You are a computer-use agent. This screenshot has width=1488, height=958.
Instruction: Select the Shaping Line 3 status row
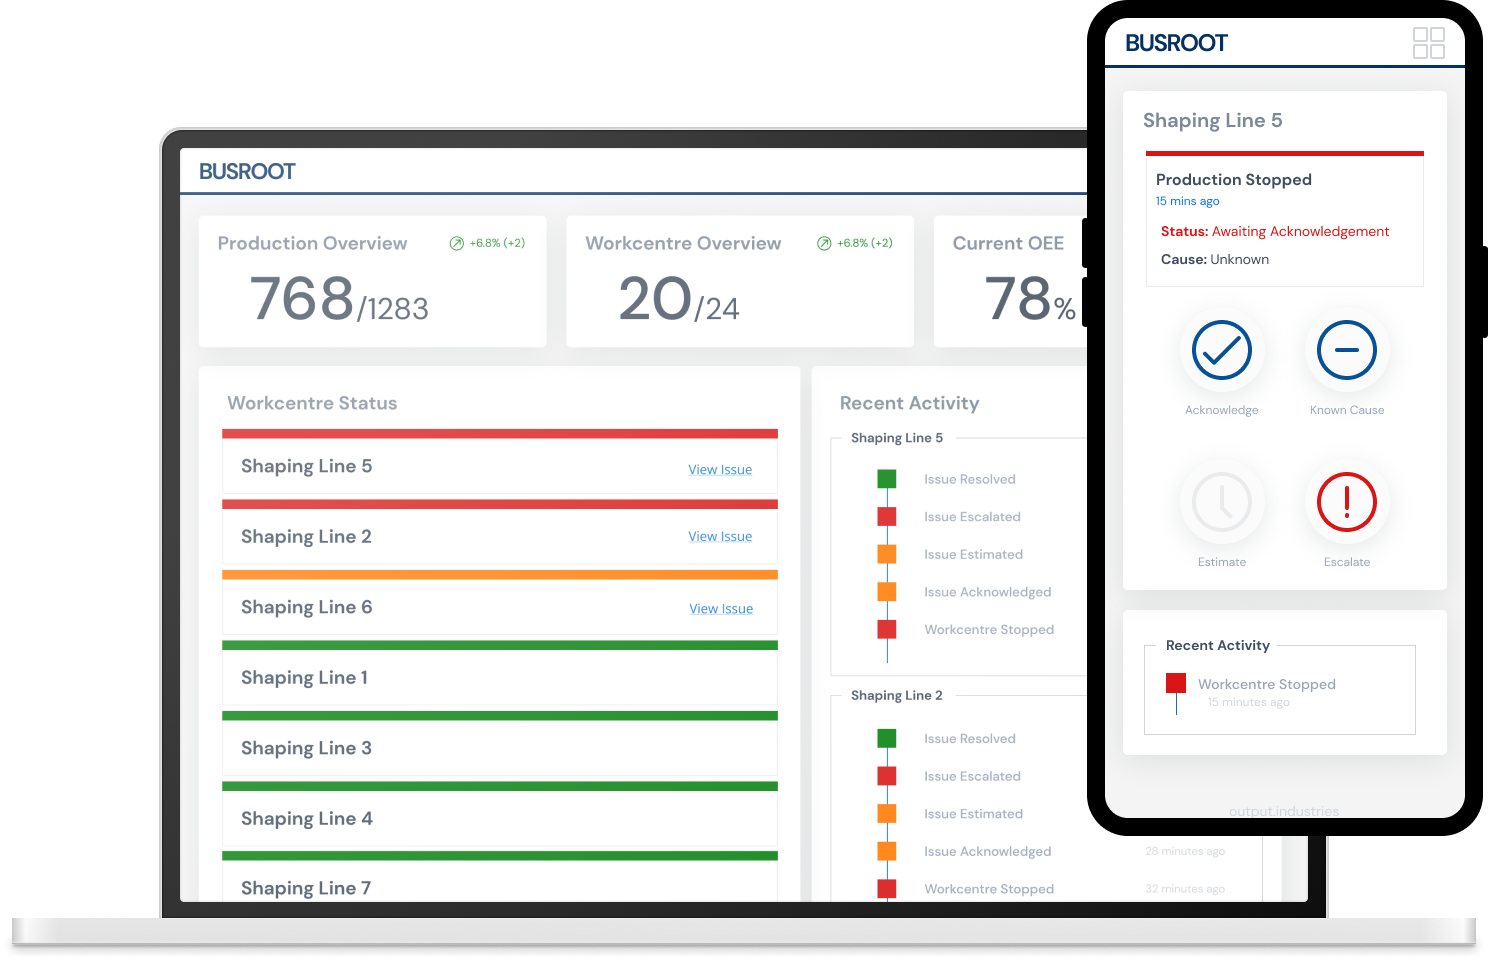(x=500, y=744)
